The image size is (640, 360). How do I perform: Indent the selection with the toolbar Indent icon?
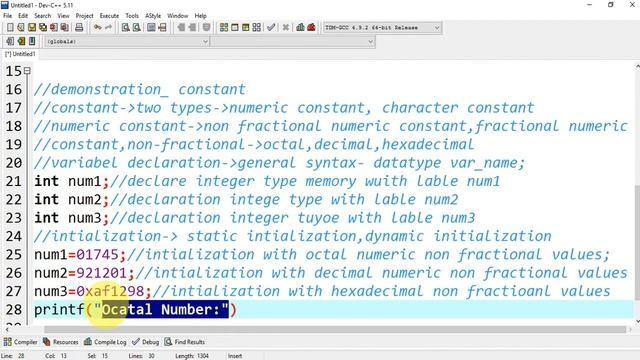(x=181, y=27)
